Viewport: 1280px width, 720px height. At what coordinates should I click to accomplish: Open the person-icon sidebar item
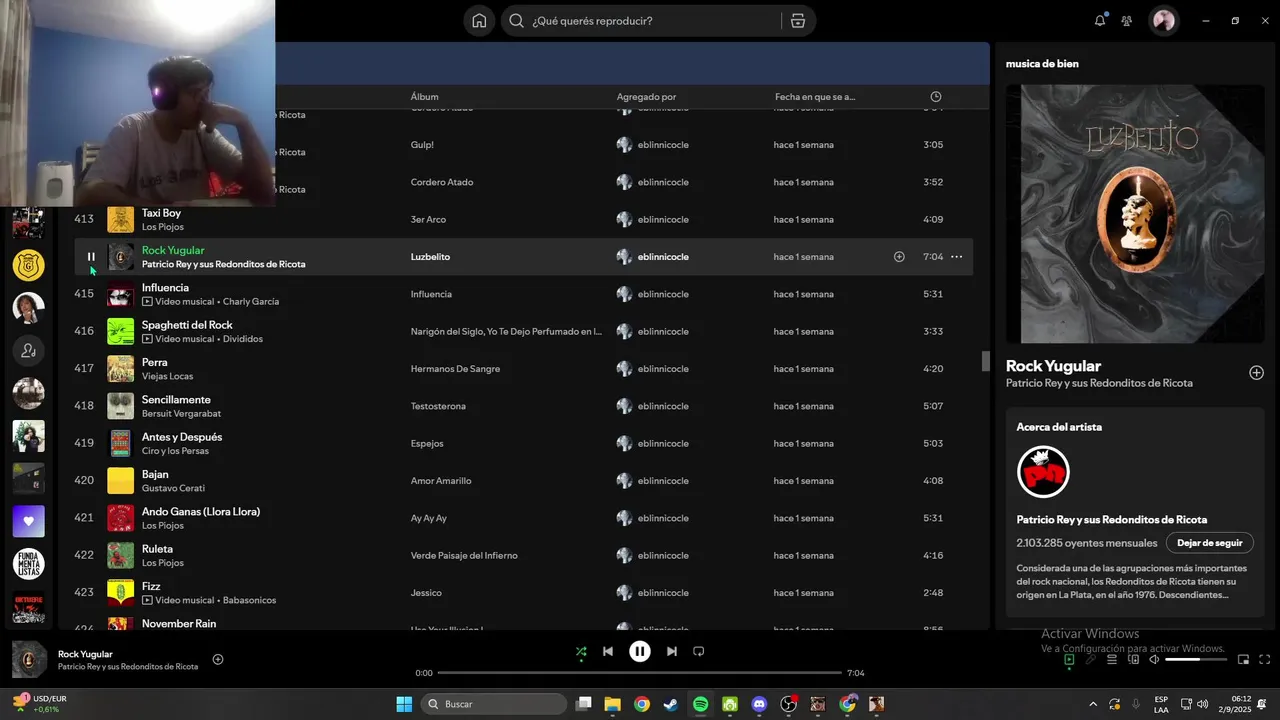point(28,351)
